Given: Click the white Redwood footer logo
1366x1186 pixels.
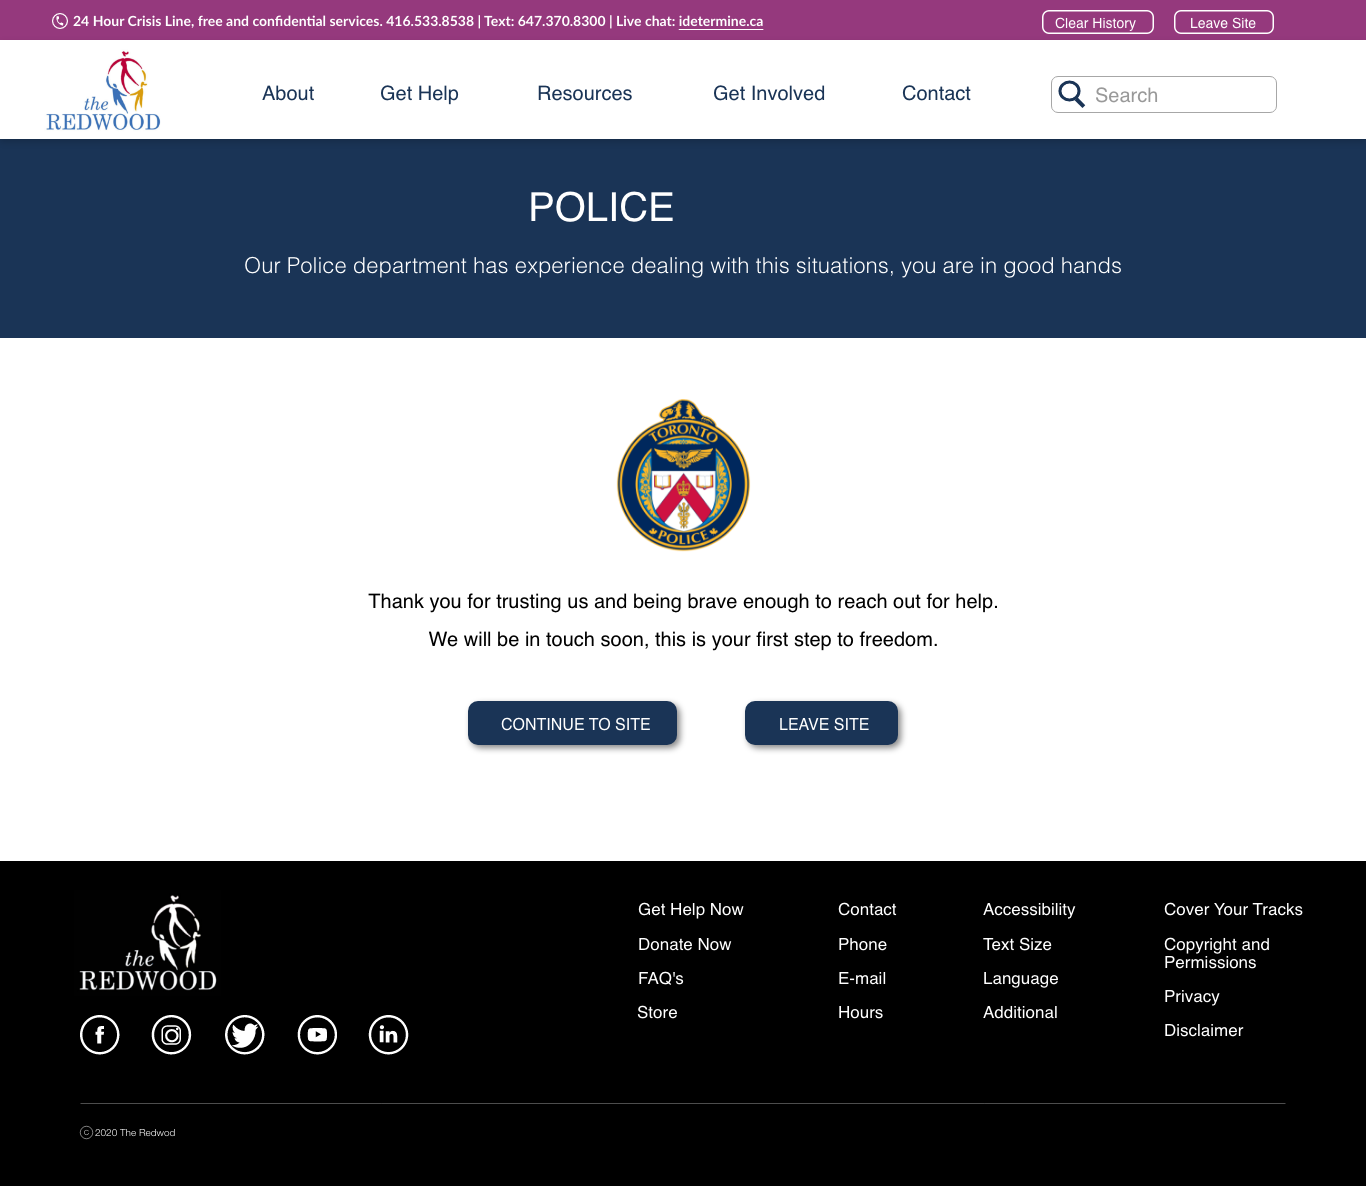Looking at the screenshot, I should 148,943.
